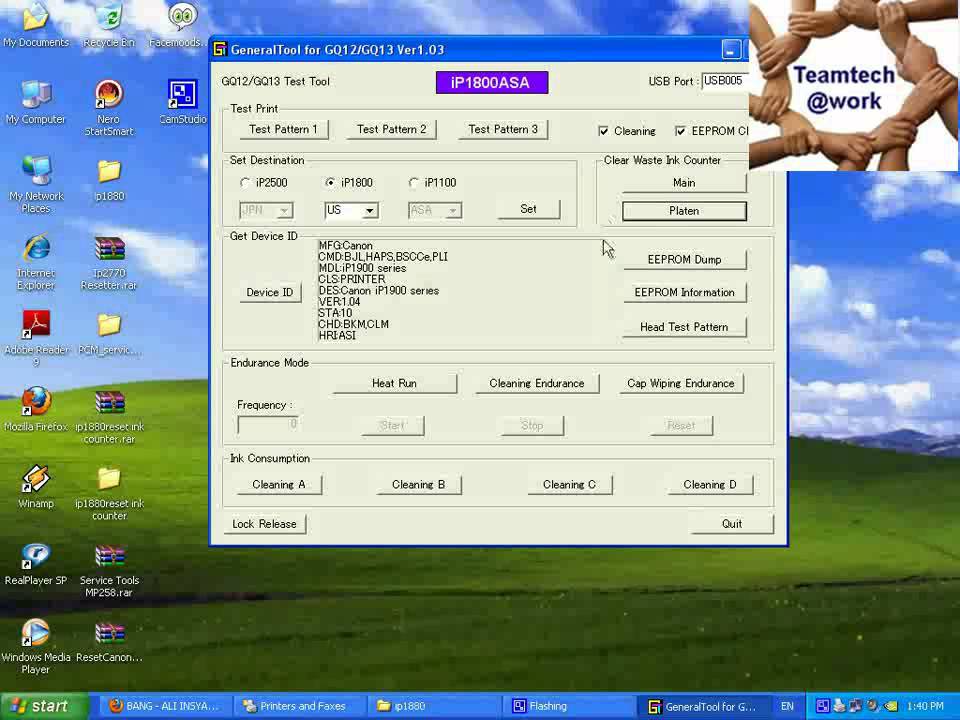Click the Set destination button
The width and height of the screenshot is (960, 720).
pyautogui.click(x=528, y=209)
